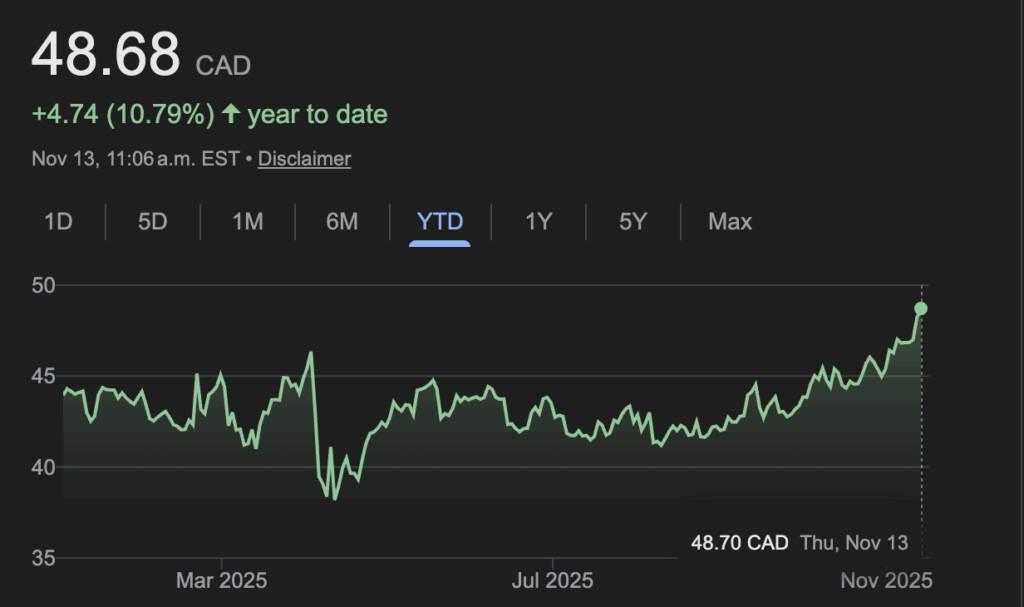Viewport: 1024px width, 607px height.
Task: Open the Disclaimer link
Action: [x=304, y=158]
